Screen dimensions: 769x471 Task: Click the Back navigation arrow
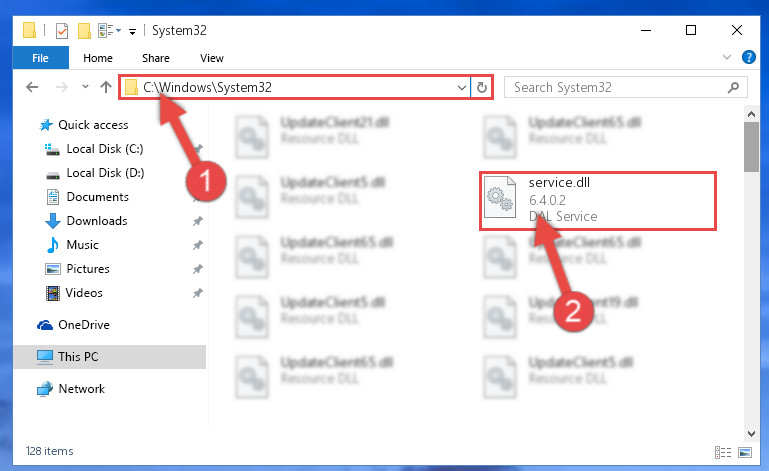tap(32, 87)
